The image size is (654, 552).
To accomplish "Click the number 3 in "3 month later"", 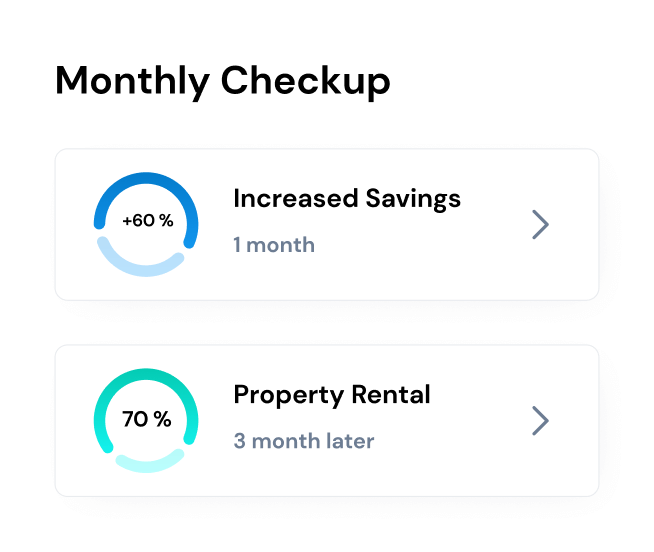I will point(239,441).
